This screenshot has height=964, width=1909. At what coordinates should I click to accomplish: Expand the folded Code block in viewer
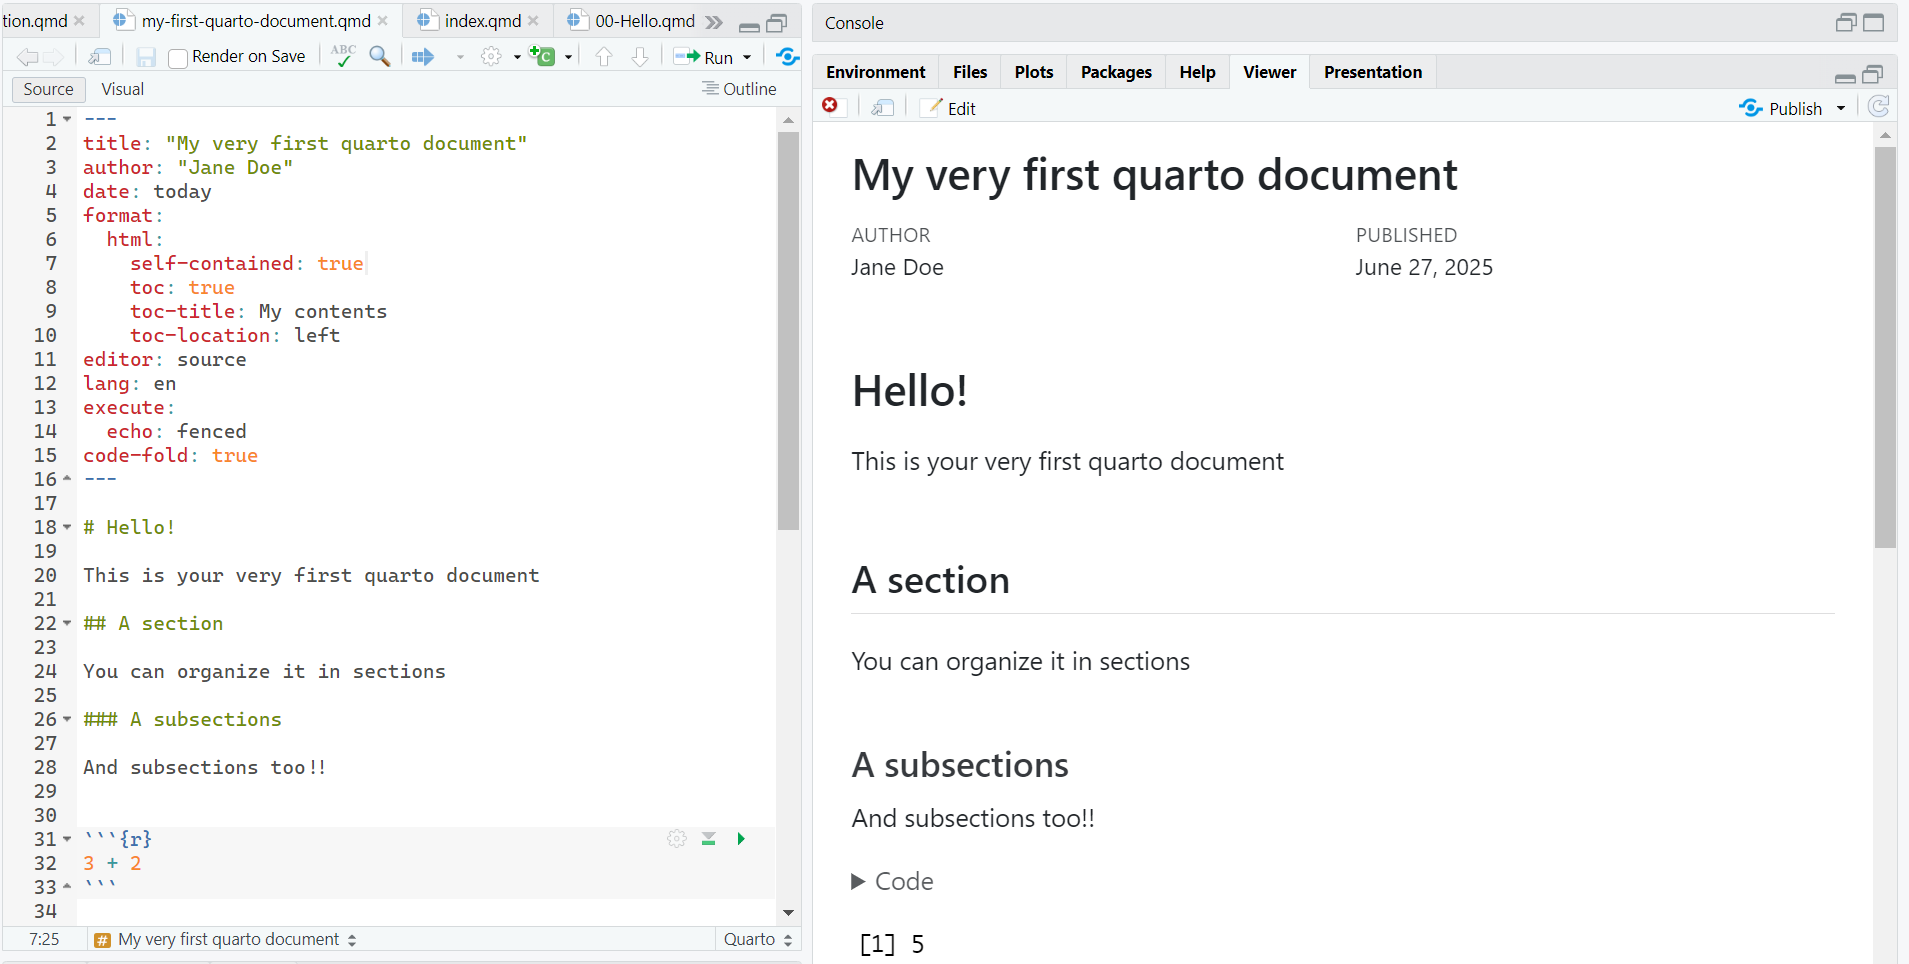click(892, 881)
